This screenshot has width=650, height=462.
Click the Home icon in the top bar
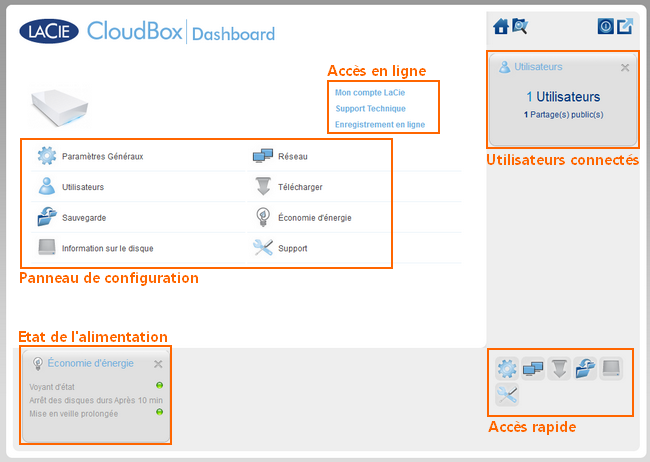coord(502,27)
